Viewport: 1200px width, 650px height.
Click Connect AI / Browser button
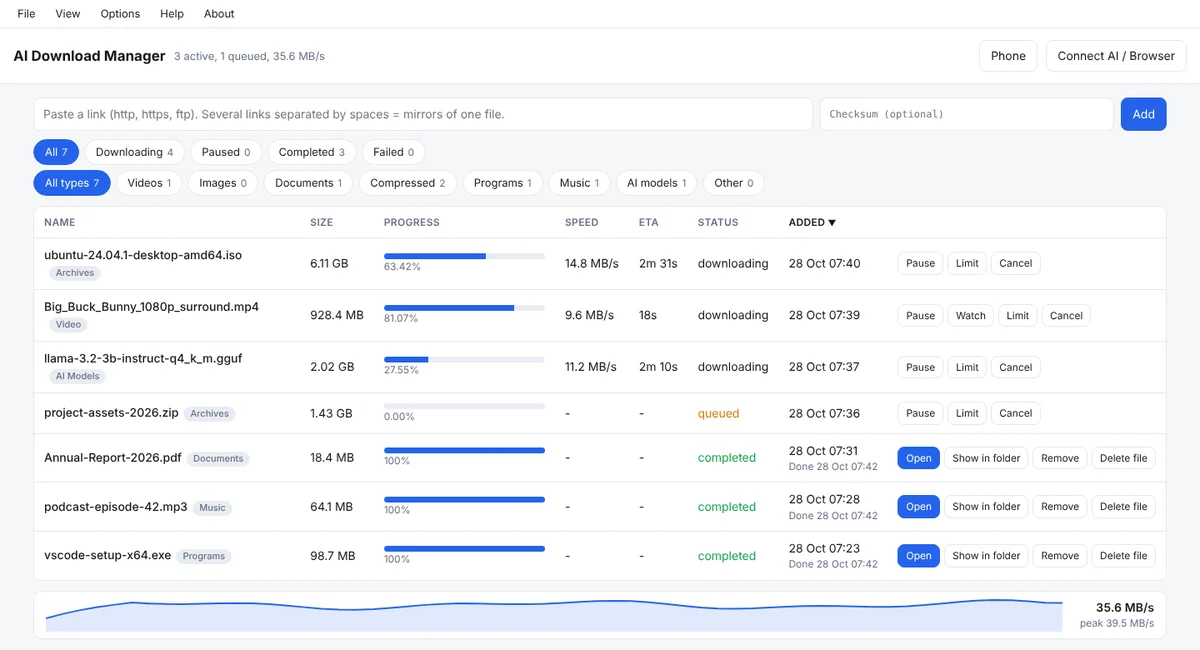pyautogui.click(x=1116, y=56)
